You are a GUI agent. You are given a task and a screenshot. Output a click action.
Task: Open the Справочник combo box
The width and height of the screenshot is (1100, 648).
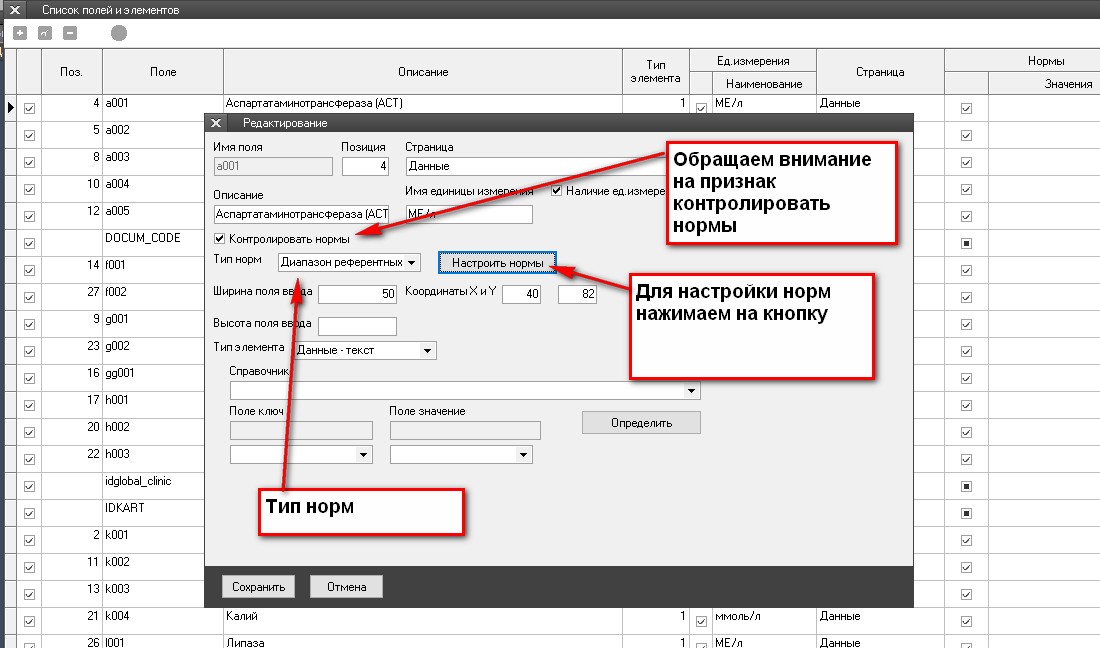coord(465,391)
